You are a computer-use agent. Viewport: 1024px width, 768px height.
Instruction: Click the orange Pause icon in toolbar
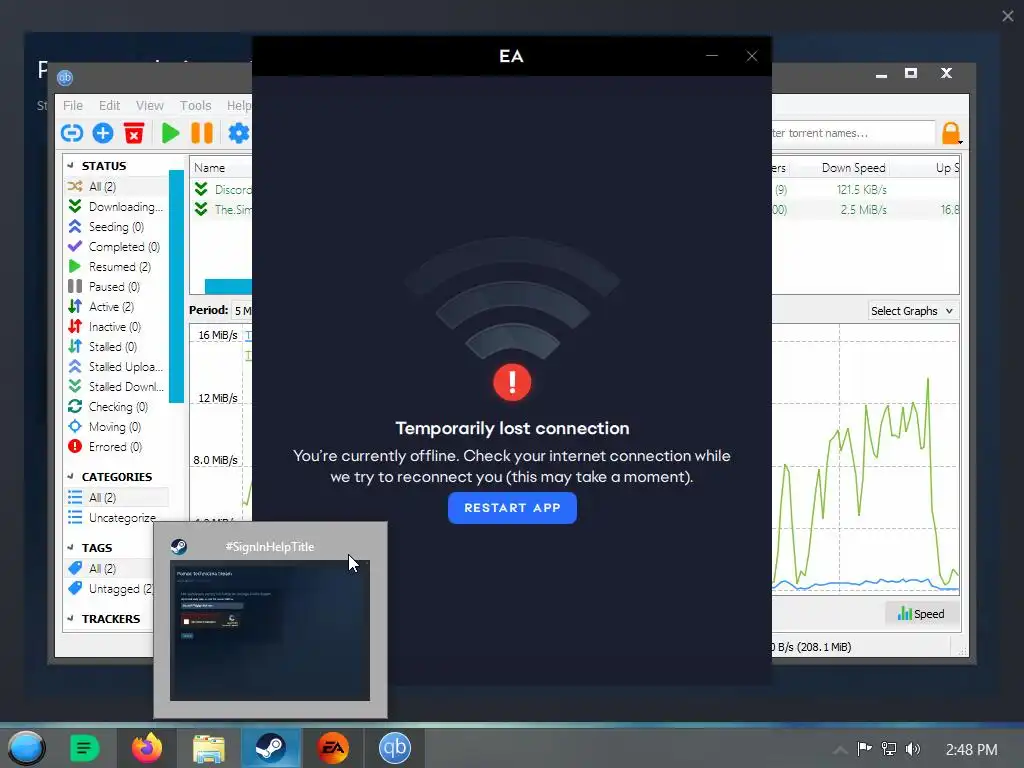(202, 133)
